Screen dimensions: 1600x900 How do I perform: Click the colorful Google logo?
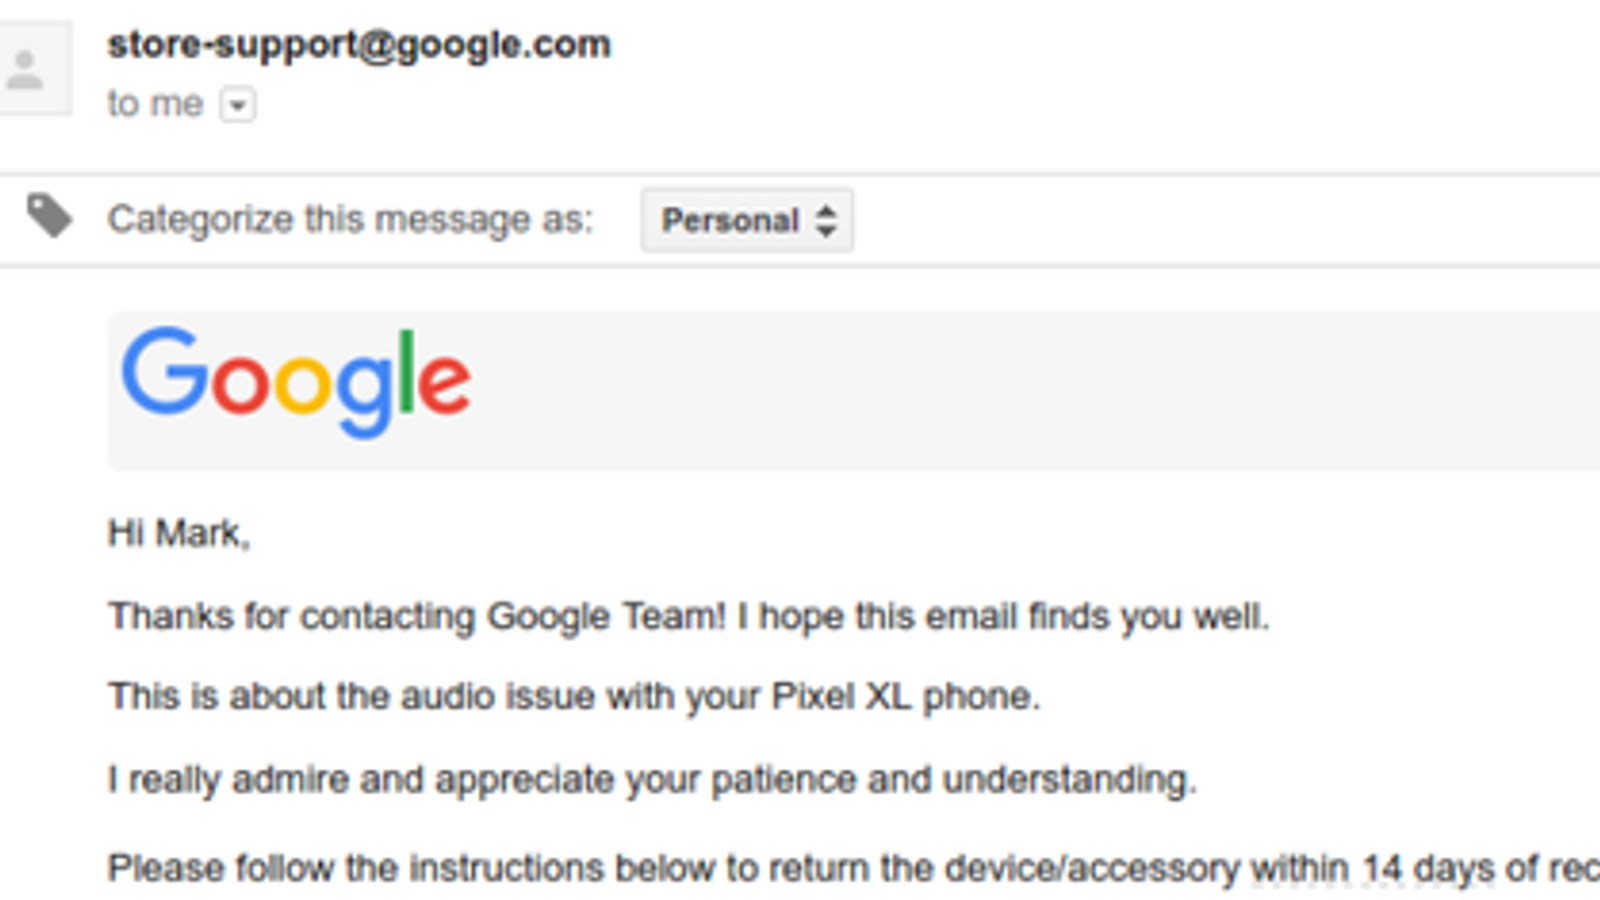[296, 382]
